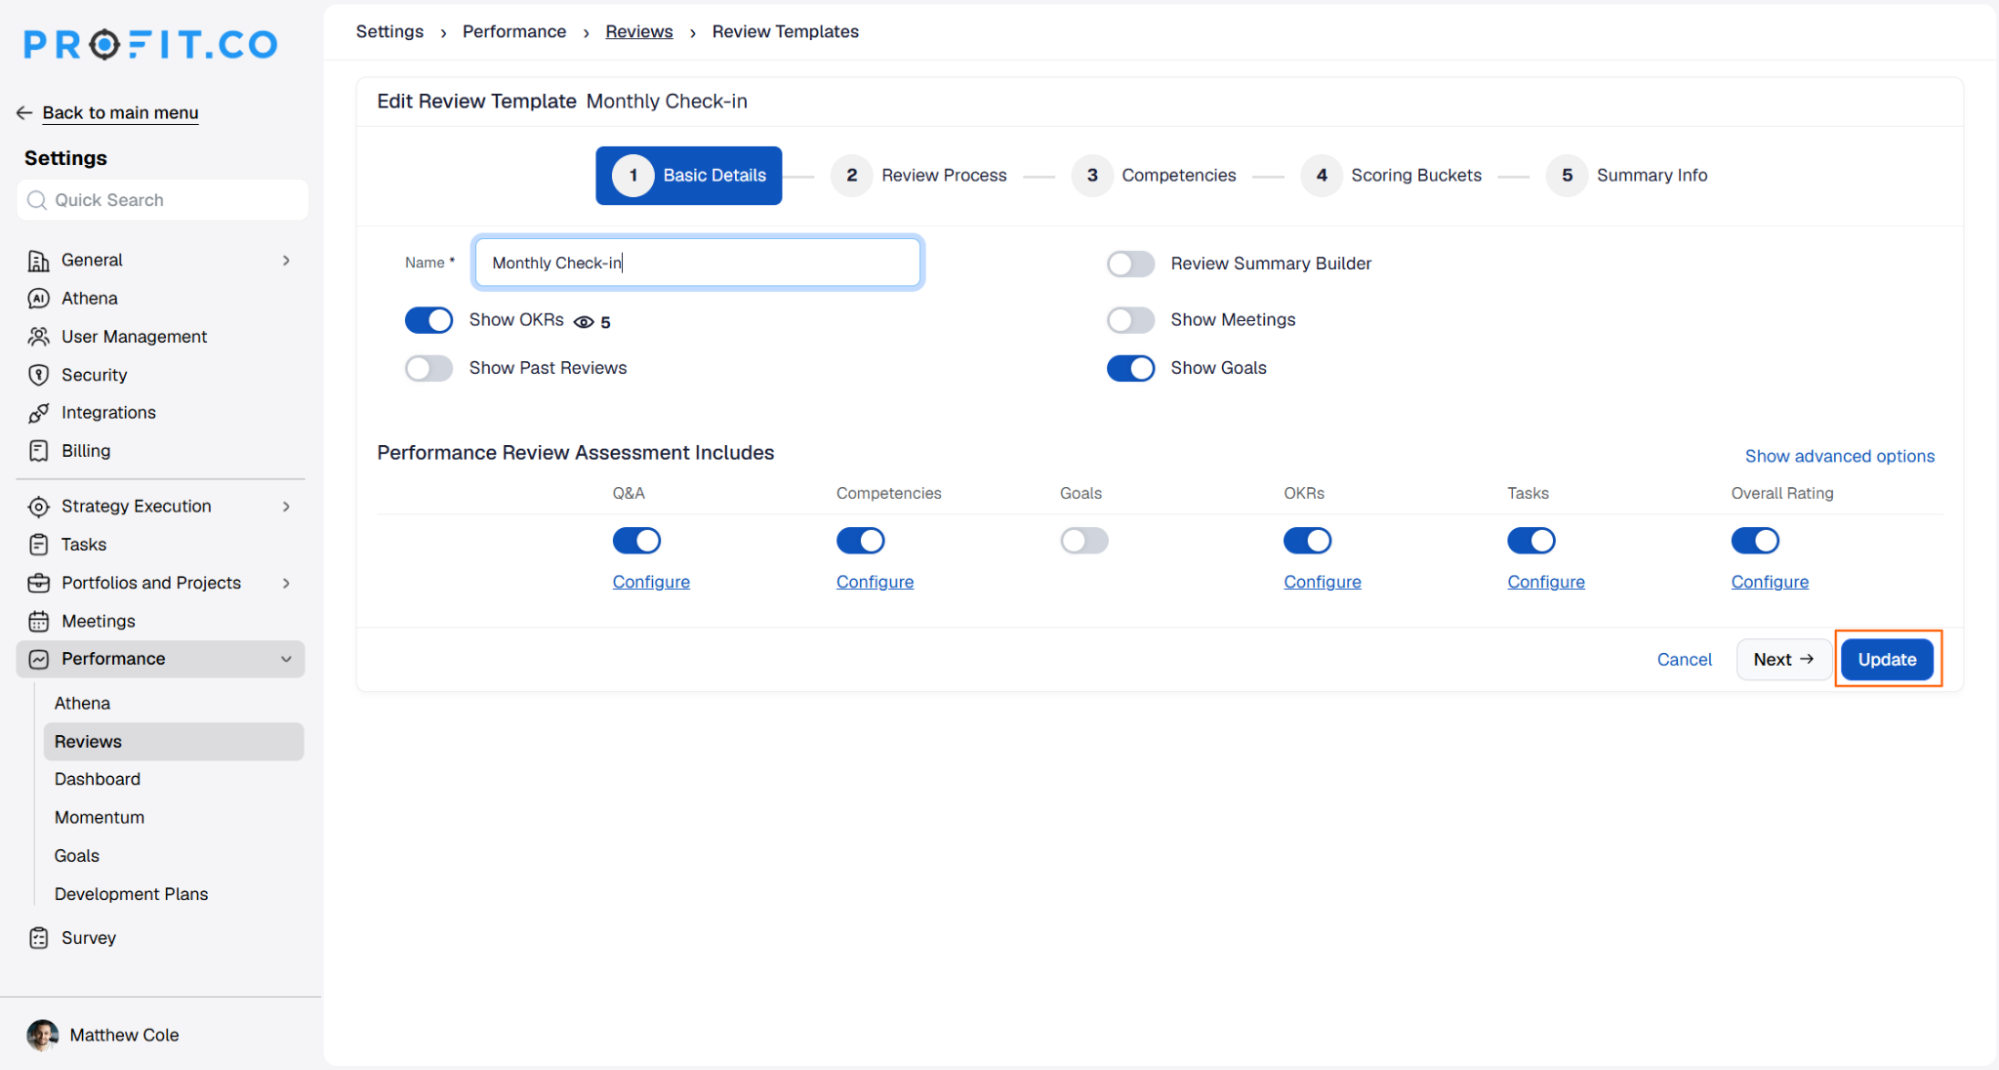
Task: Click Matthew Cole's profile avatar
Action: [x=42, y=1035]
